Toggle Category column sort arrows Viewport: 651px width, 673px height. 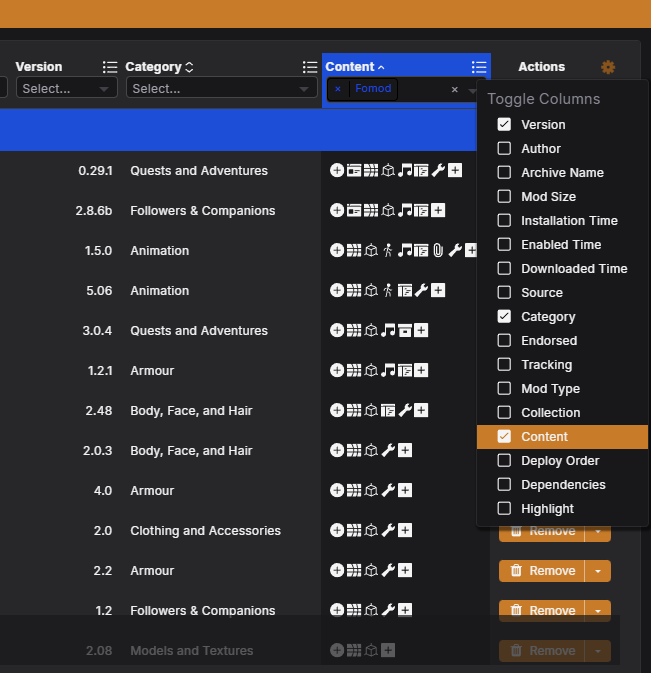tap(189, 67)
